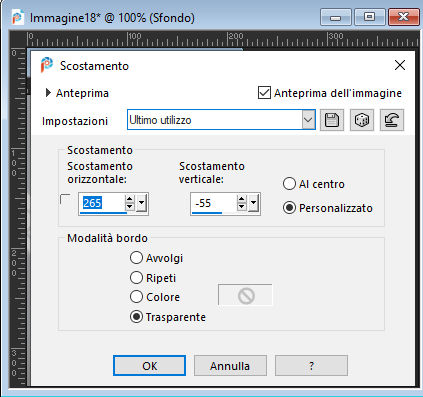The width and height of the screenshot is (423, 397).
Task: Maximize the Immagine18 image window
Action: tap(369, 17)
